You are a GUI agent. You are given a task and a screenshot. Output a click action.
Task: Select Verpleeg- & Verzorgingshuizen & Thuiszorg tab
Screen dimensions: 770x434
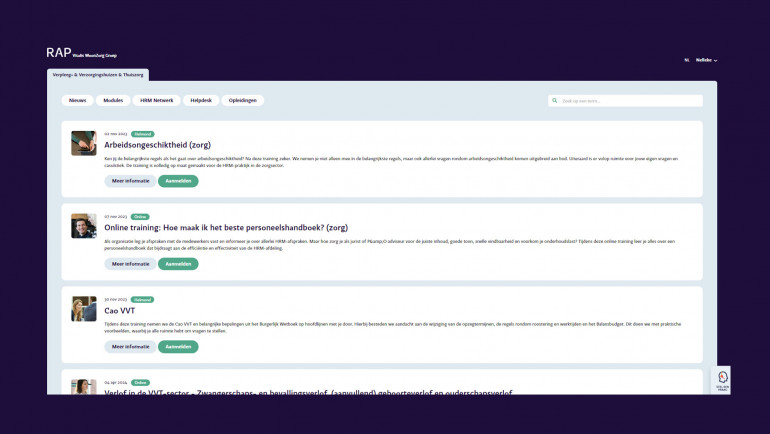98,75
